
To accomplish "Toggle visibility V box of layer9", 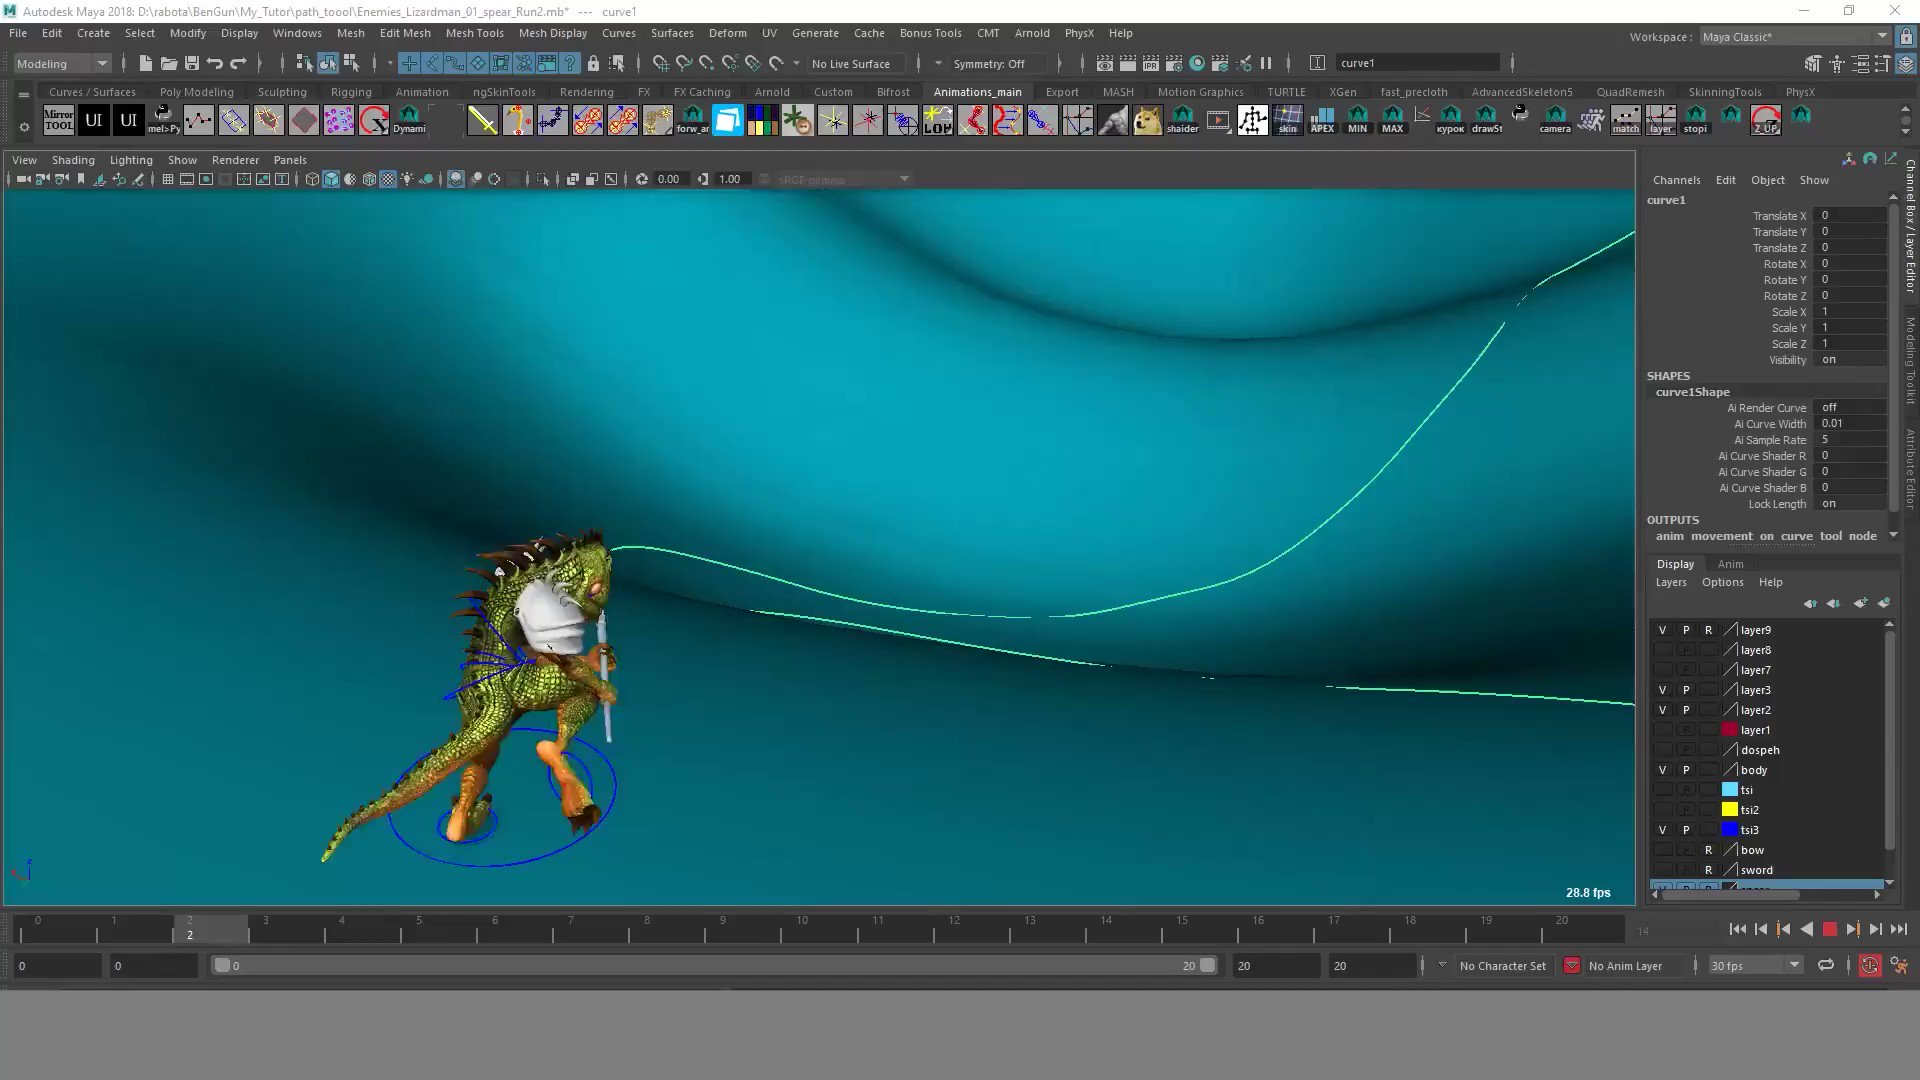I will click(1662, 630).
